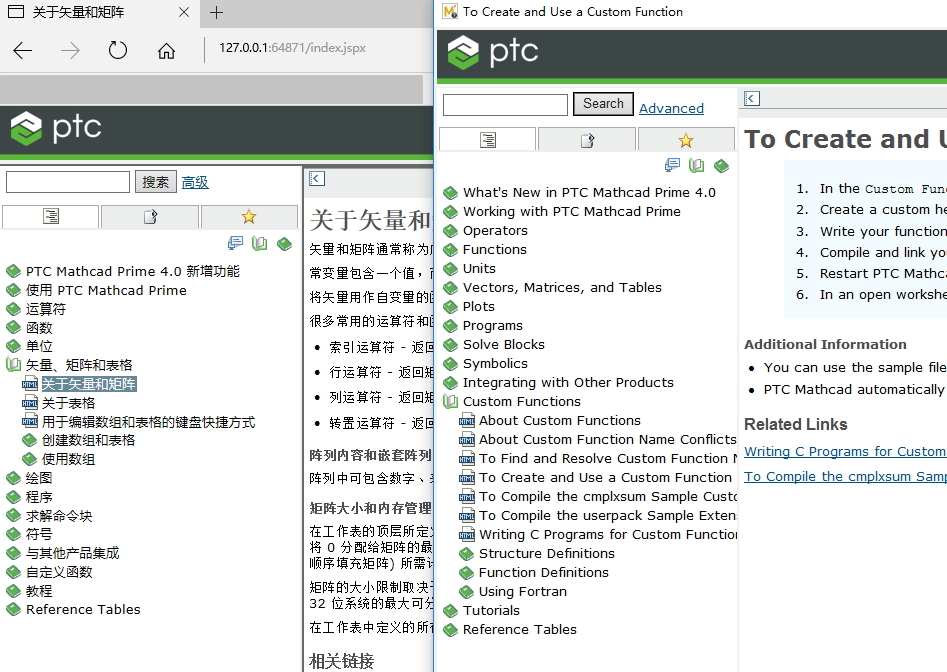Click the PTC logo in the Chinese help window
The image size is (947, 672).
click(56, 128)
